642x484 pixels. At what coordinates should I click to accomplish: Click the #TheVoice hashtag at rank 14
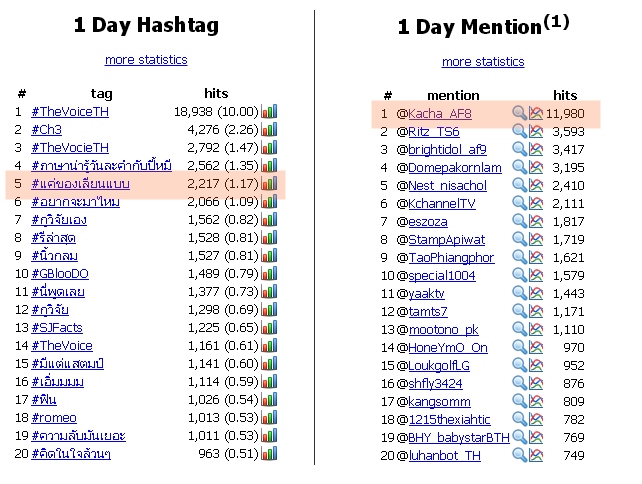[62, 346]
